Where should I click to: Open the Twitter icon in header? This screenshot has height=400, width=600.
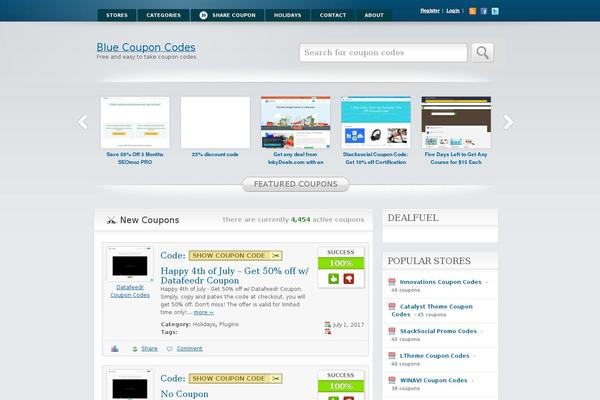(495, 11)
